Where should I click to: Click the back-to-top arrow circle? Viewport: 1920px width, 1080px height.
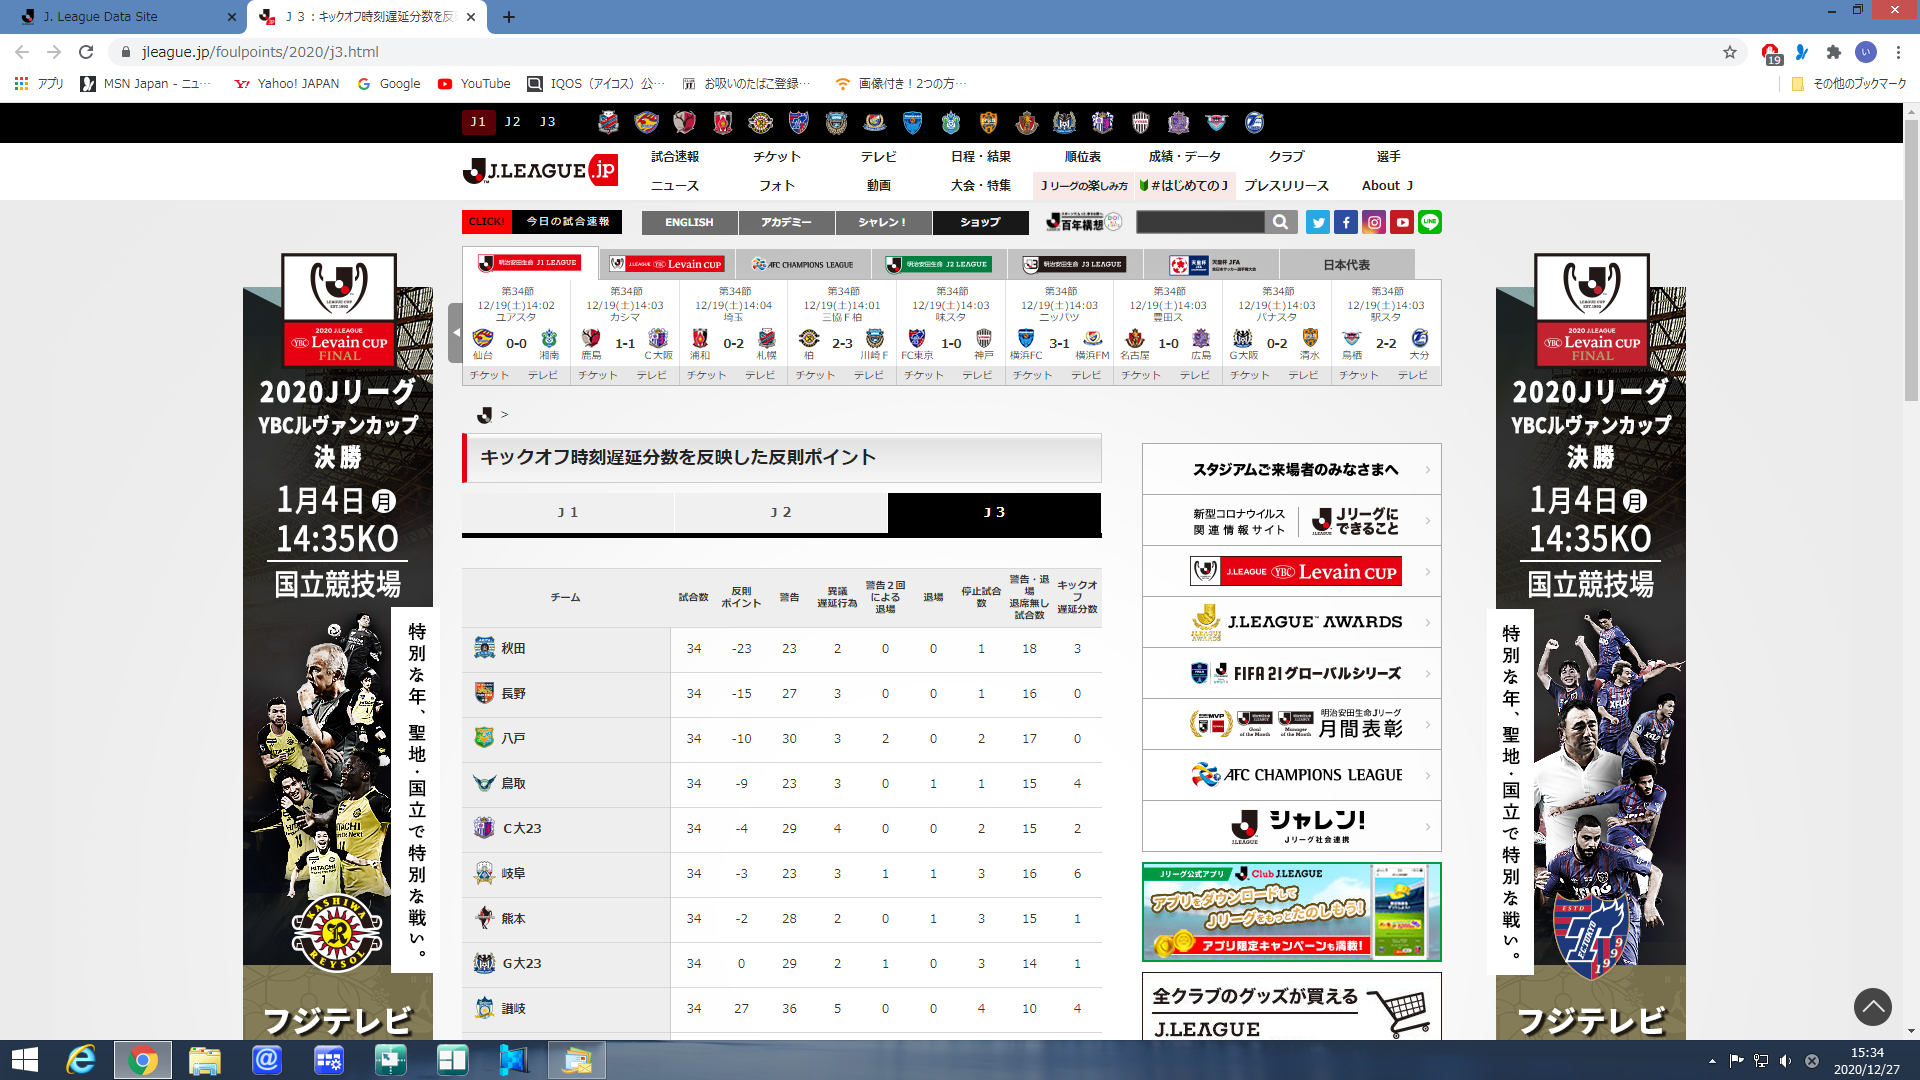(x=1872, y=1006)
